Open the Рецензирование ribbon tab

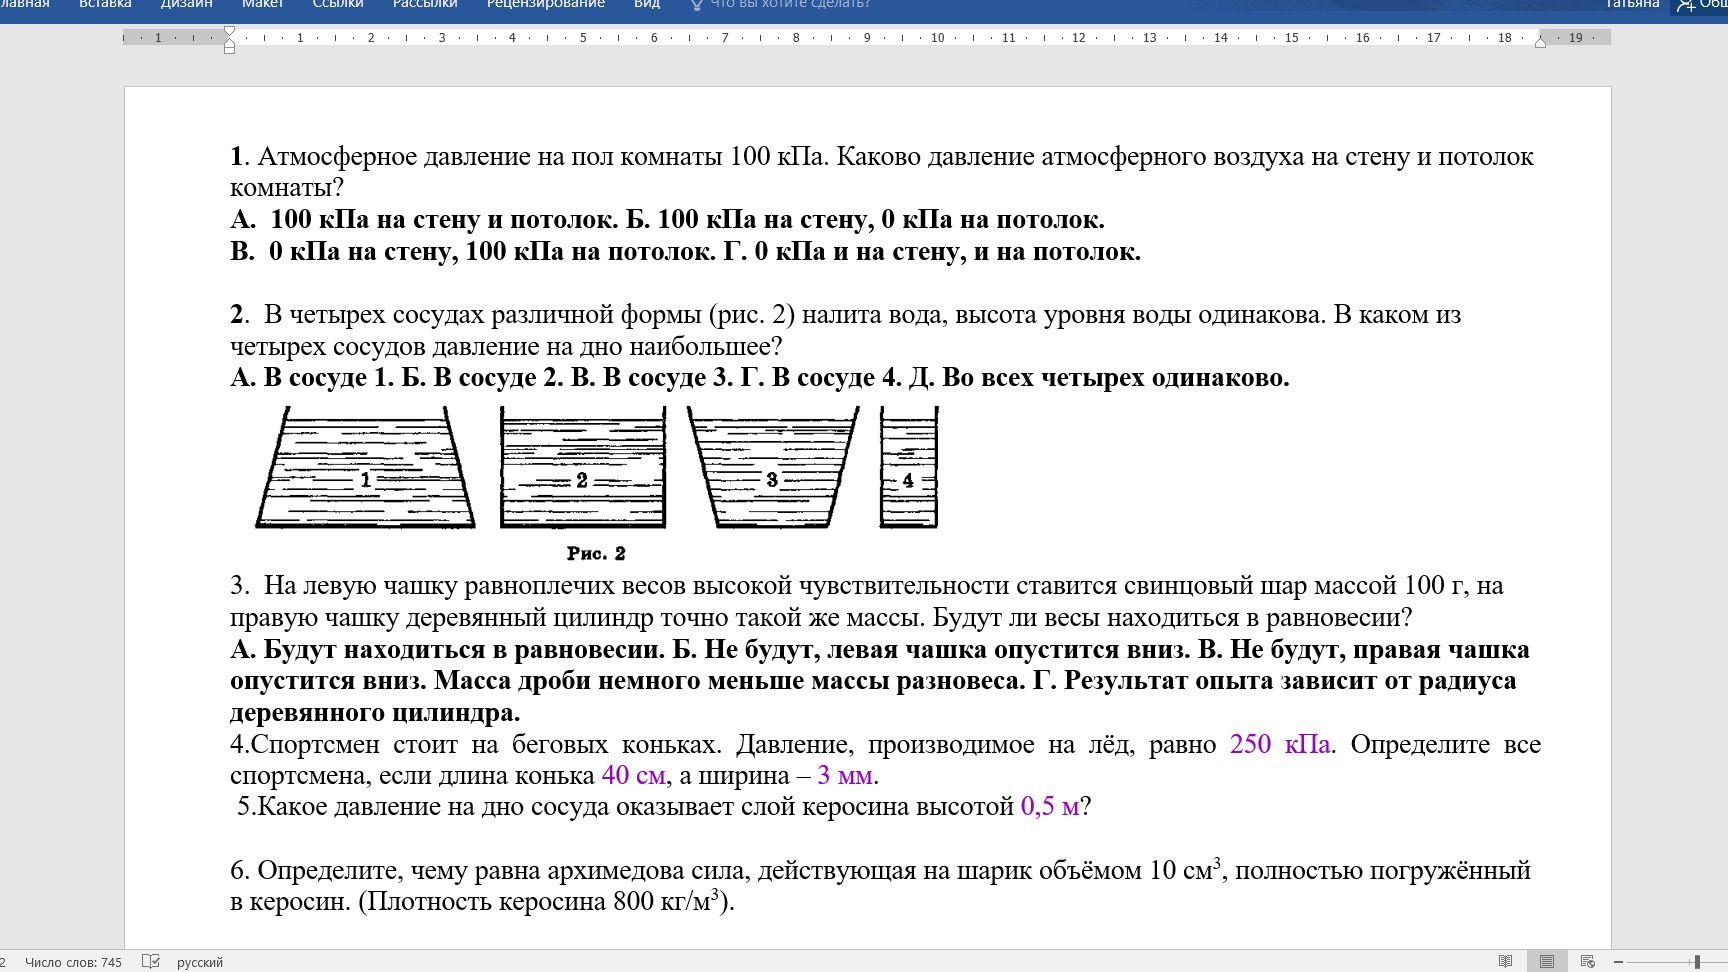pos(546,4)
